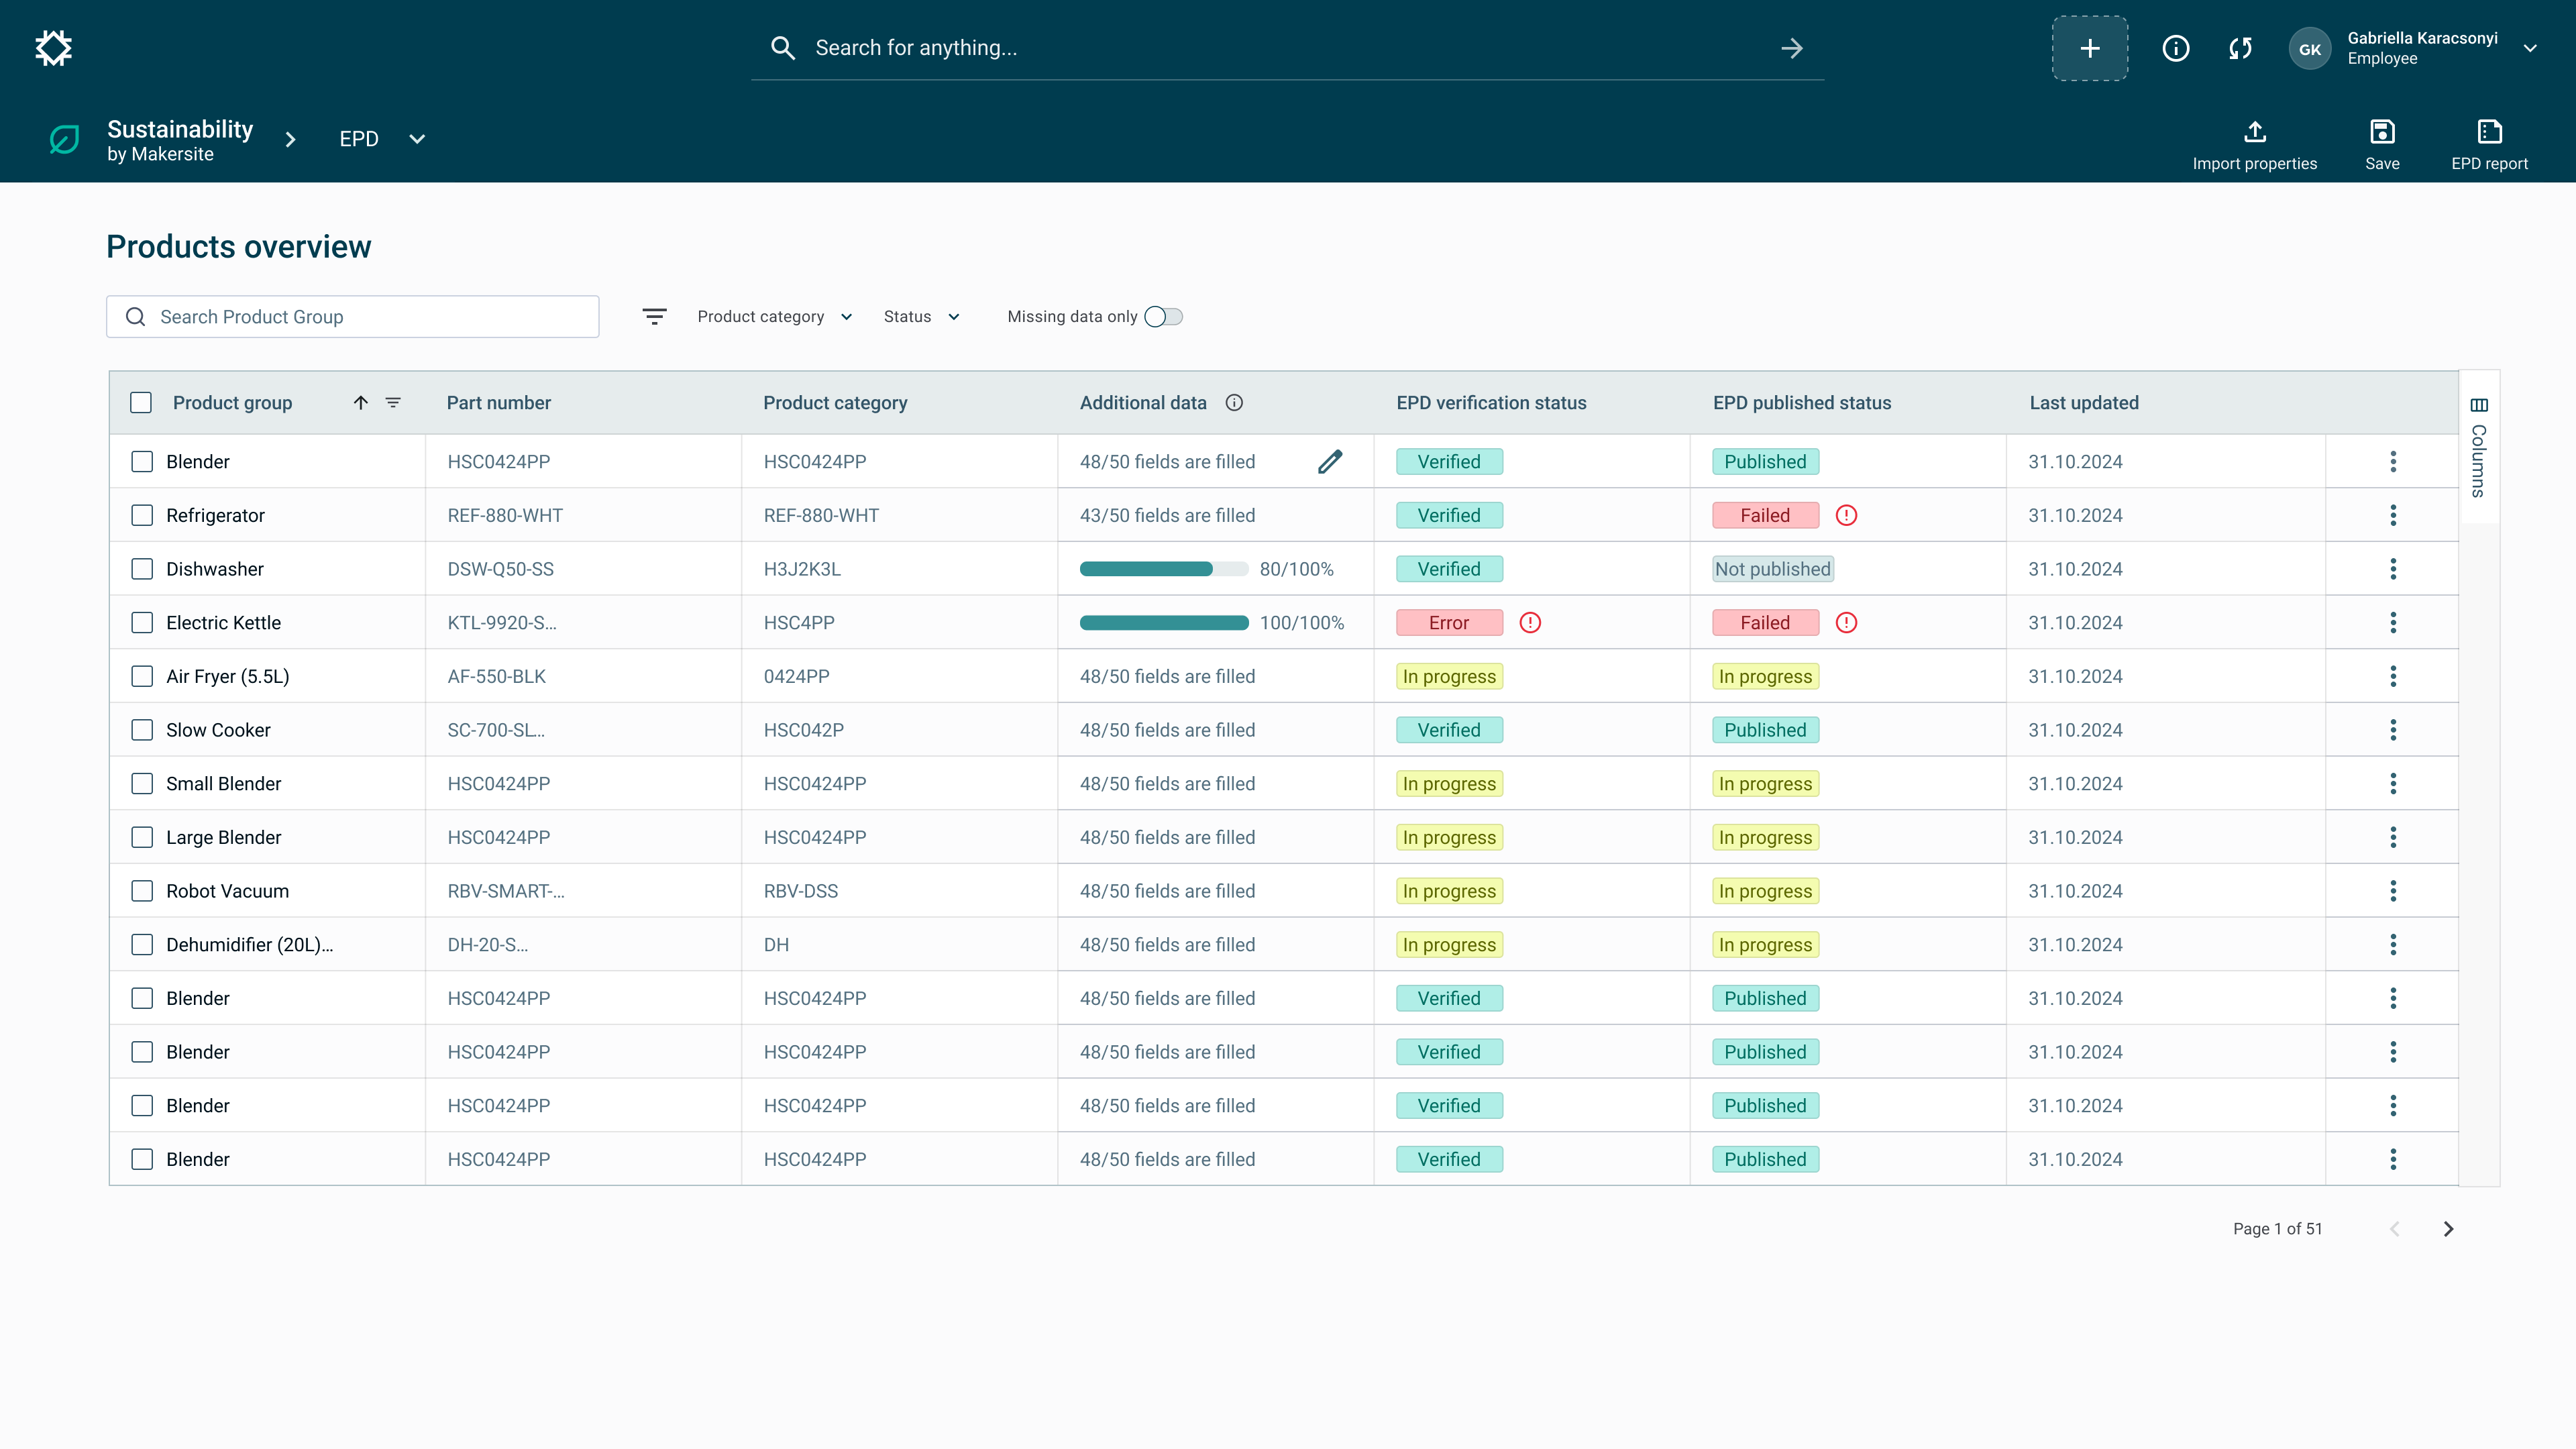Open the Status filter dropdown
The image size is (2576, 1449).
(921, 317)
